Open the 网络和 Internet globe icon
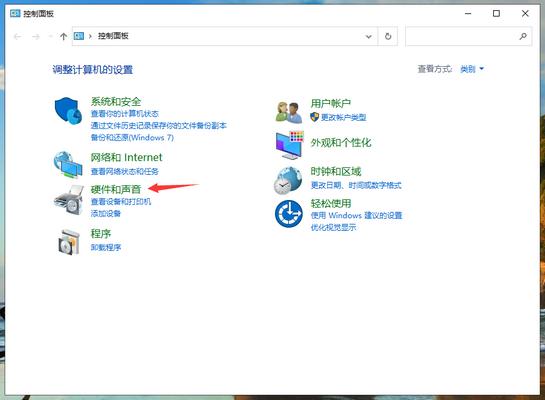545x400 pixels. point(68,164)
